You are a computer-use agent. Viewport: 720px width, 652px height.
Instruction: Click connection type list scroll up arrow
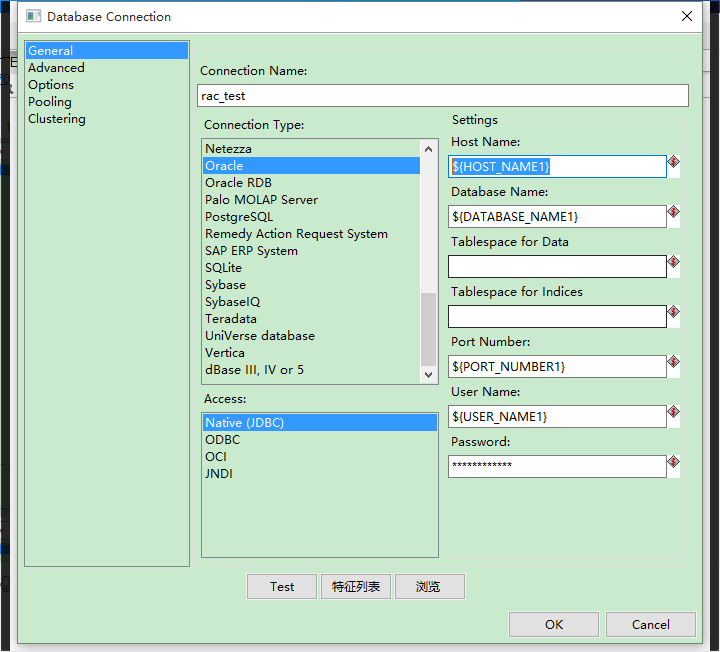(428, 149)
